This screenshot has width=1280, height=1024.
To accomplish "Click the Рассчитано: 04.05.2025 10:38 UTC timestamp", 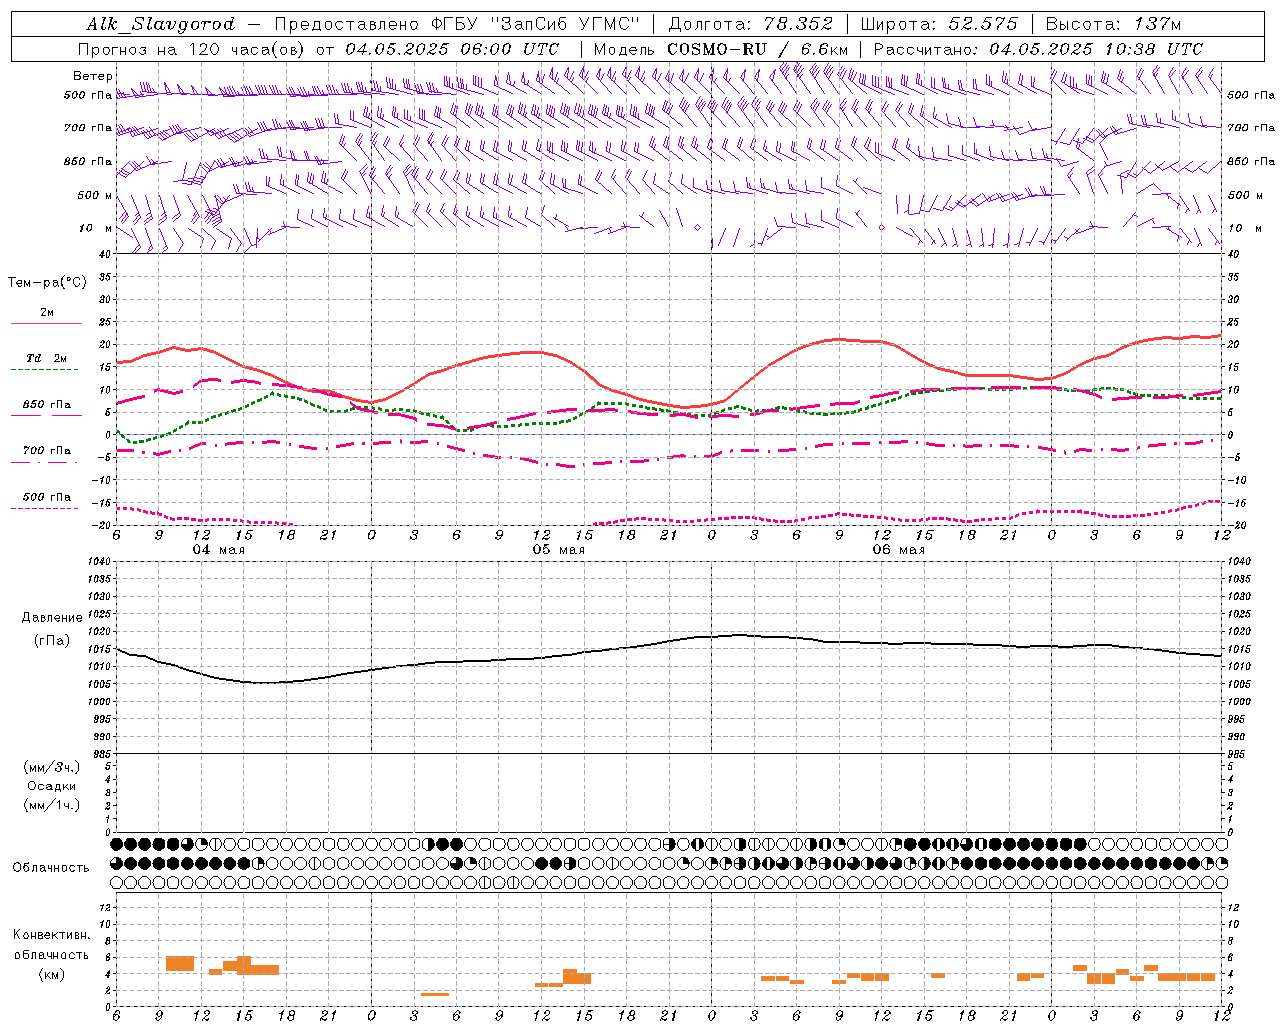I will (x=1038, y=49).
